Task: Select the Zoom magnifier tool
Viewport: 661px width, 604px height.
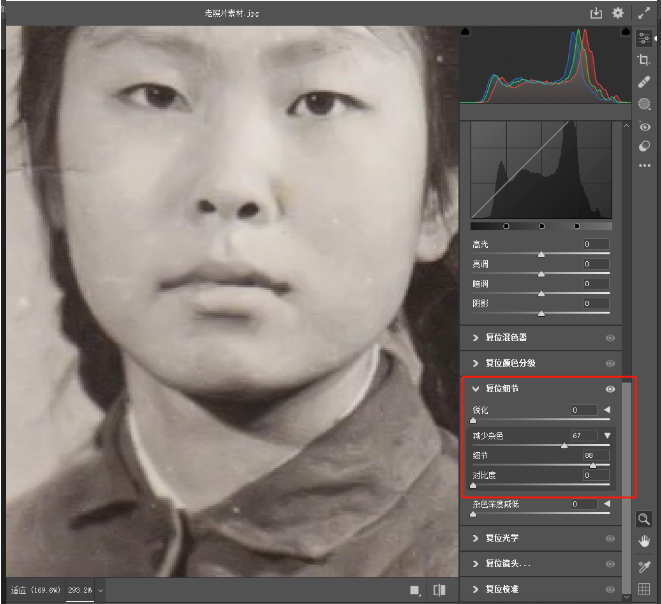Action: 644,519
